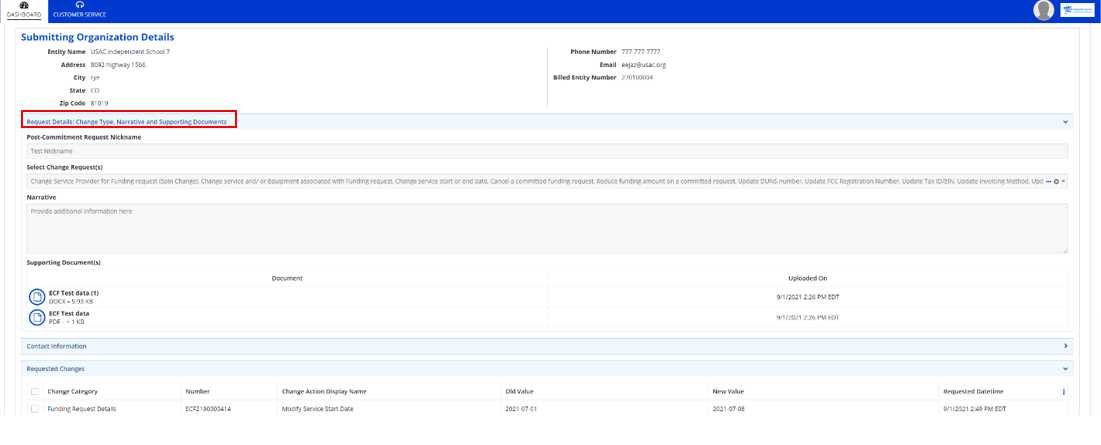Click old value 2021-07-01 cell

[x=521, y=409]
